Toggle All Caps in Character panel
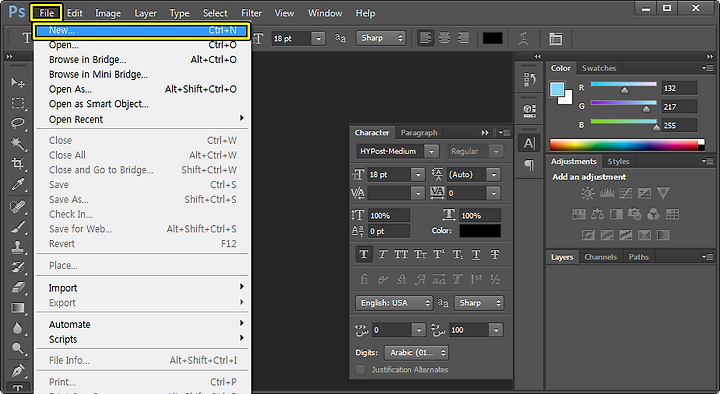Image resolution: width=720 pixels, height=394 pixels. (x=401, y=254)
